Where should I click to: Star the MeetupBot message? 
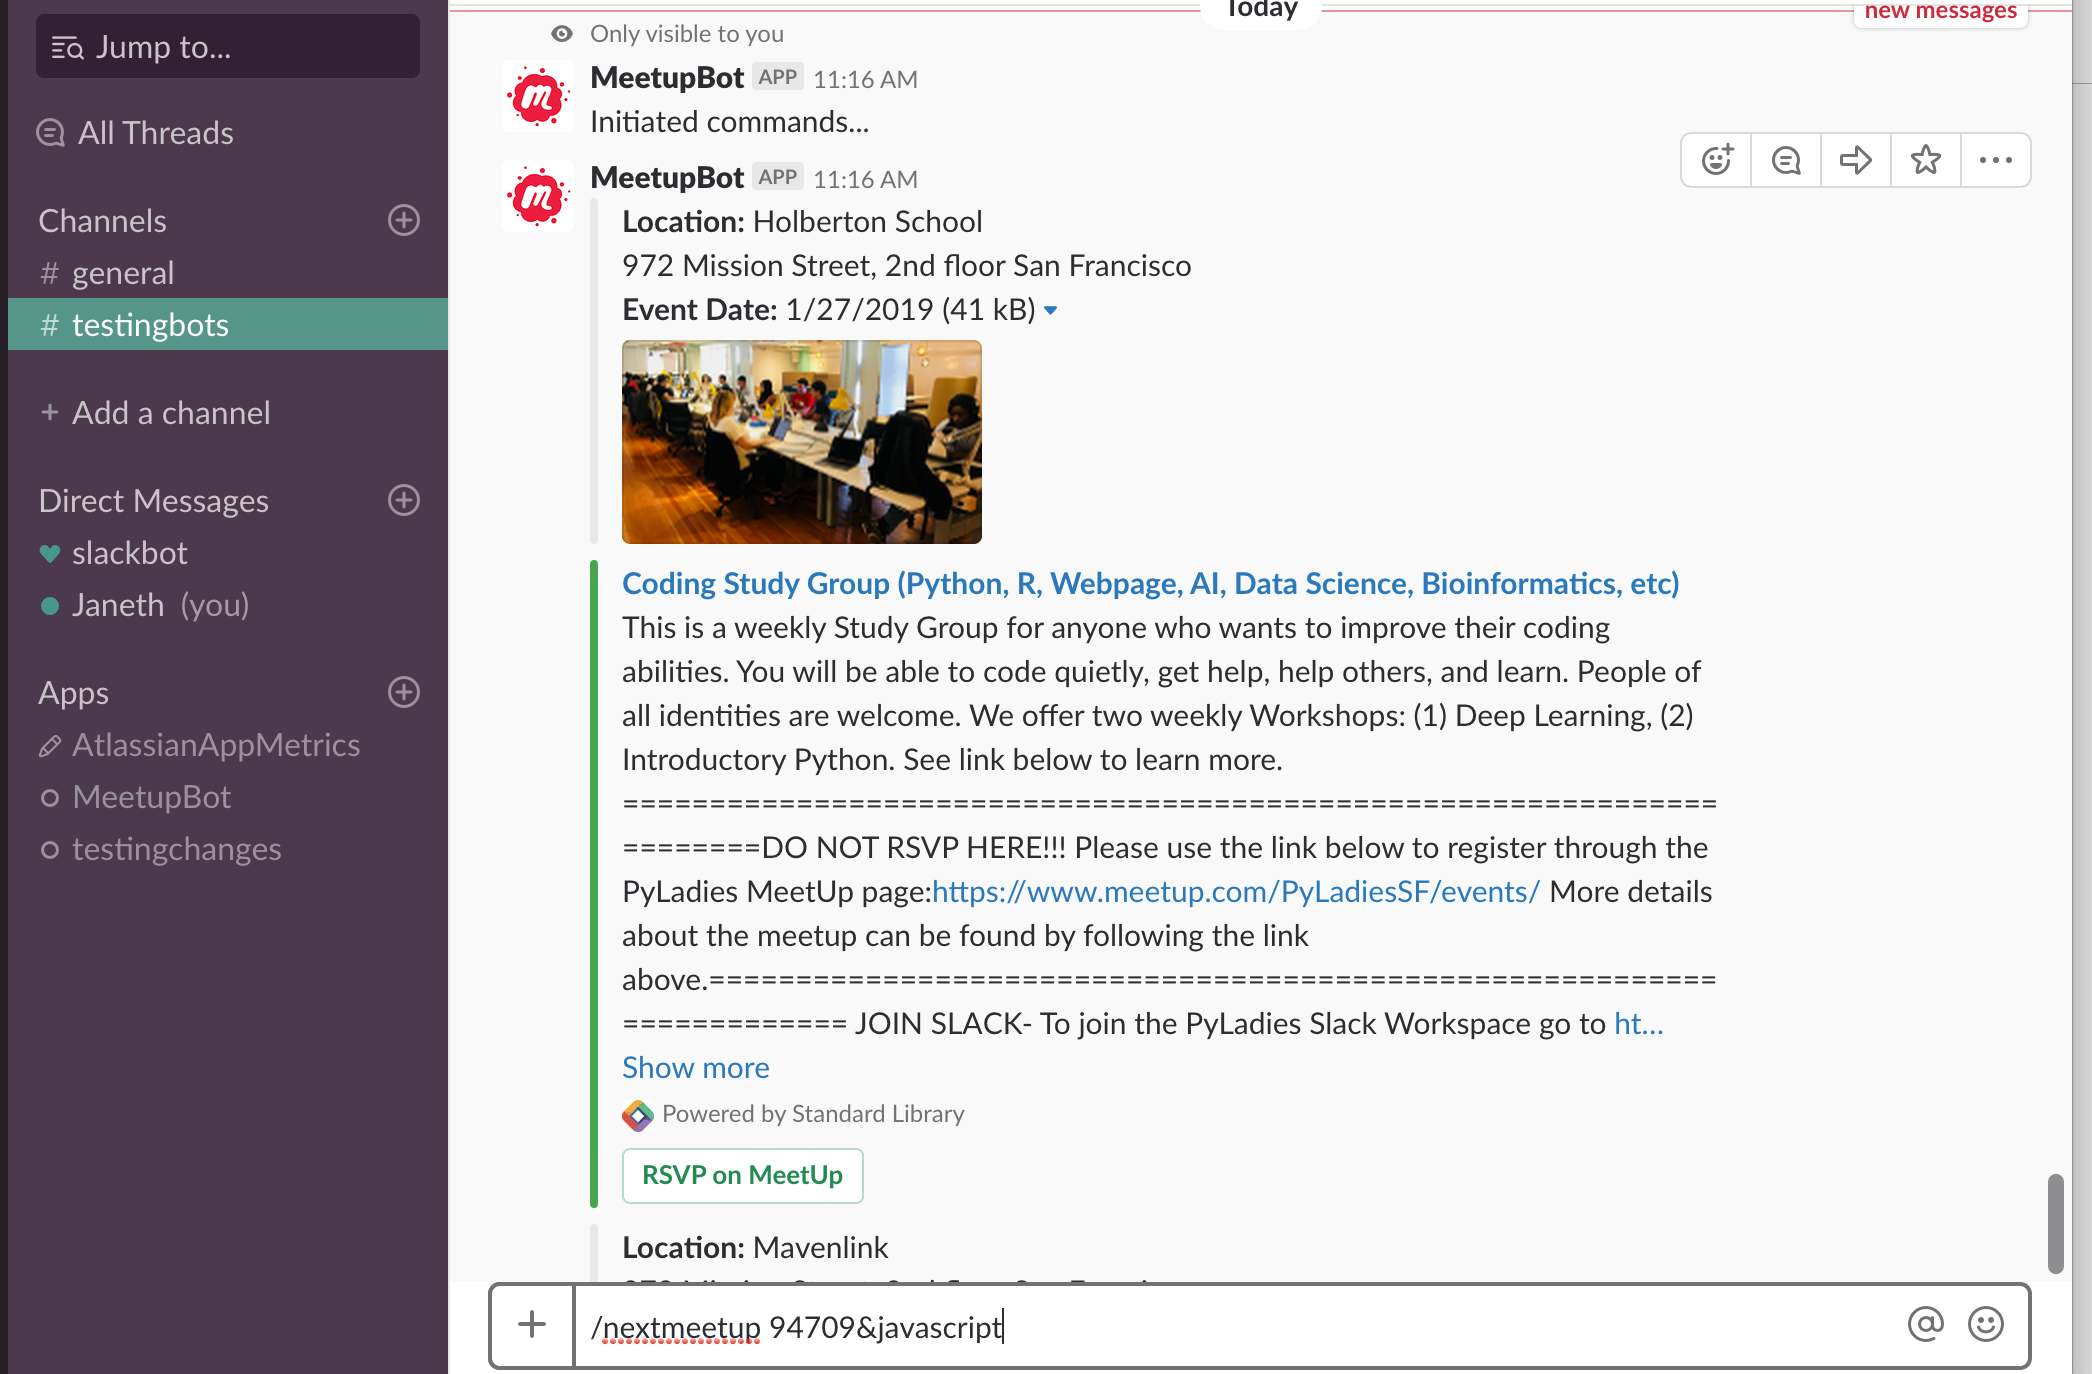click(x=1925, y=160)
